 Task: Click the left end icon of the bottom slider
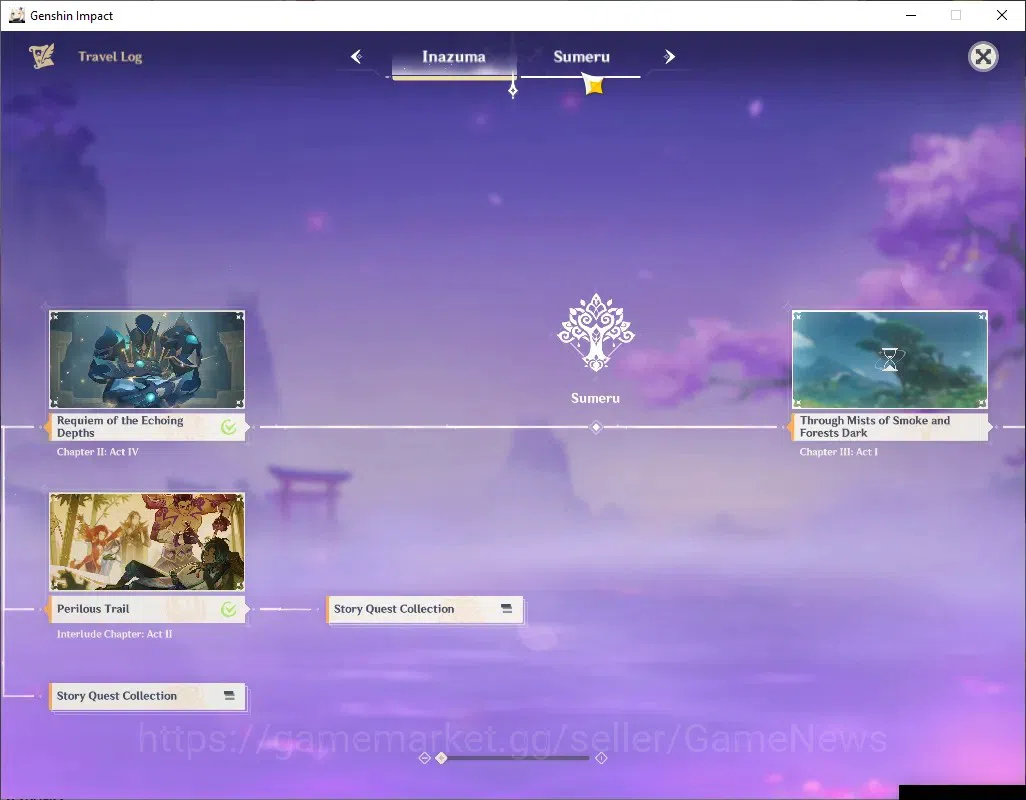click(x=424, y=758)
